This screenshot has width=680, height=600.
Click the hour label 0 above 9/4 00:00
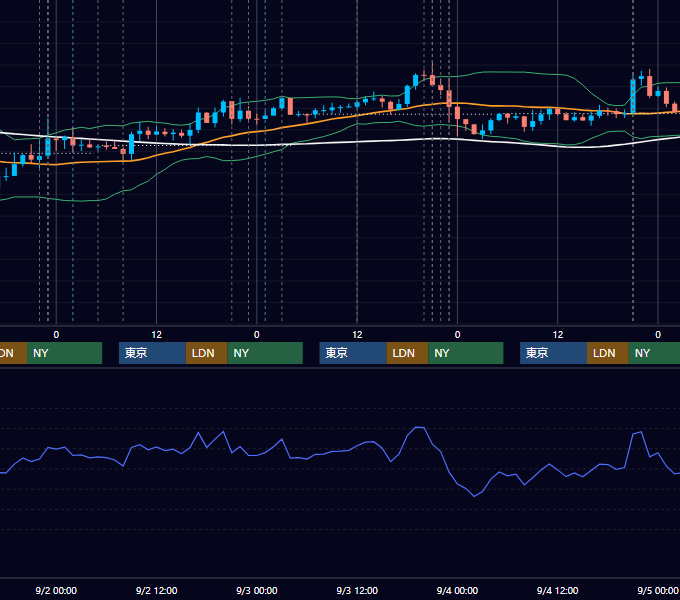tap(457, 335)
